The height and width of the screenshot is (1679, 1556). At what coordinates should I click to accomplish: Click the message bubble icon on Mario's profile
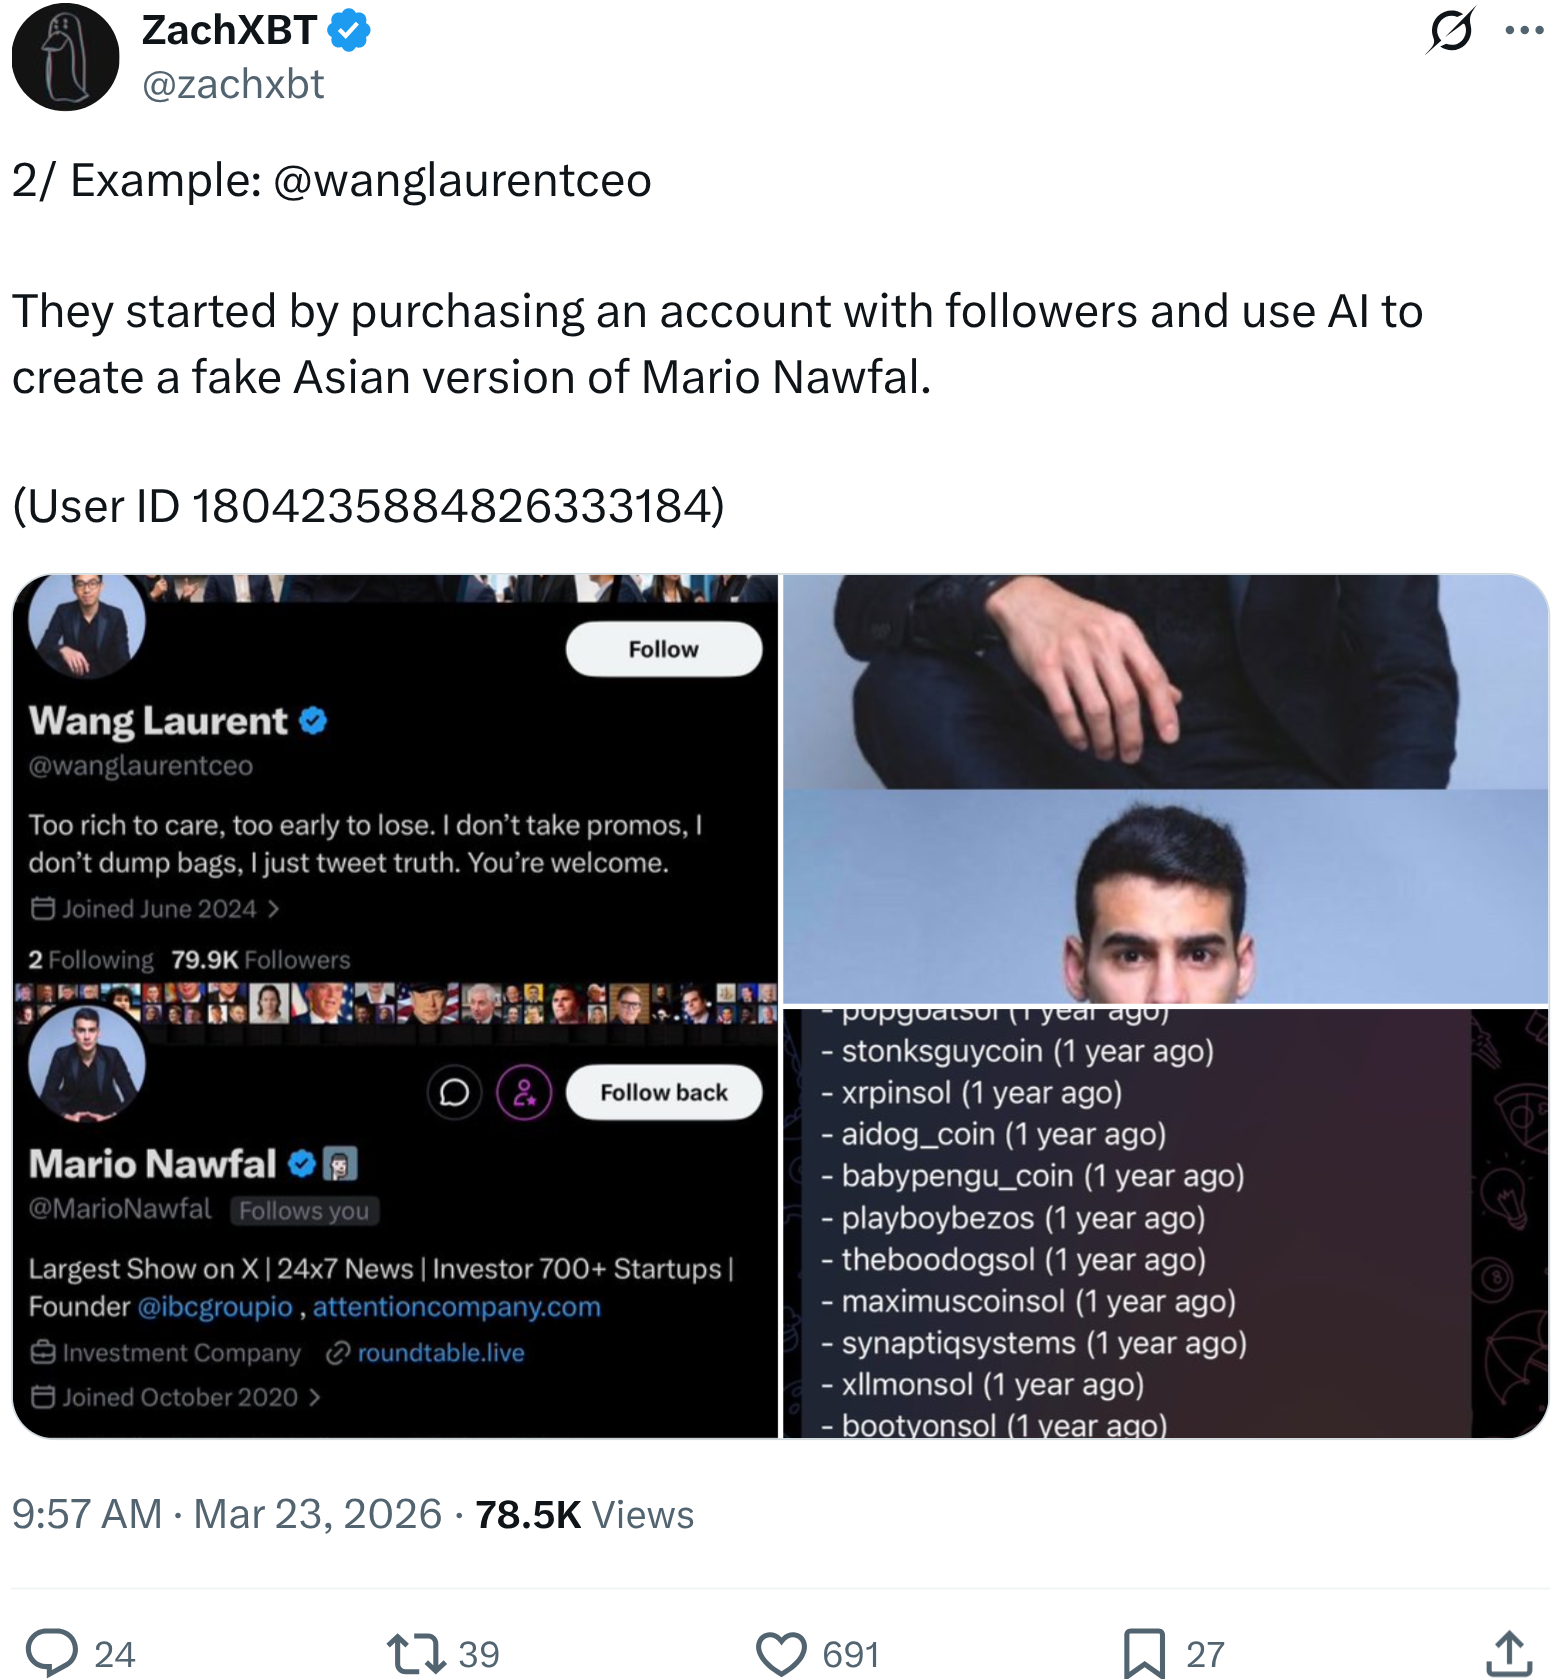pyautogui.click(x=454, y=1092)
